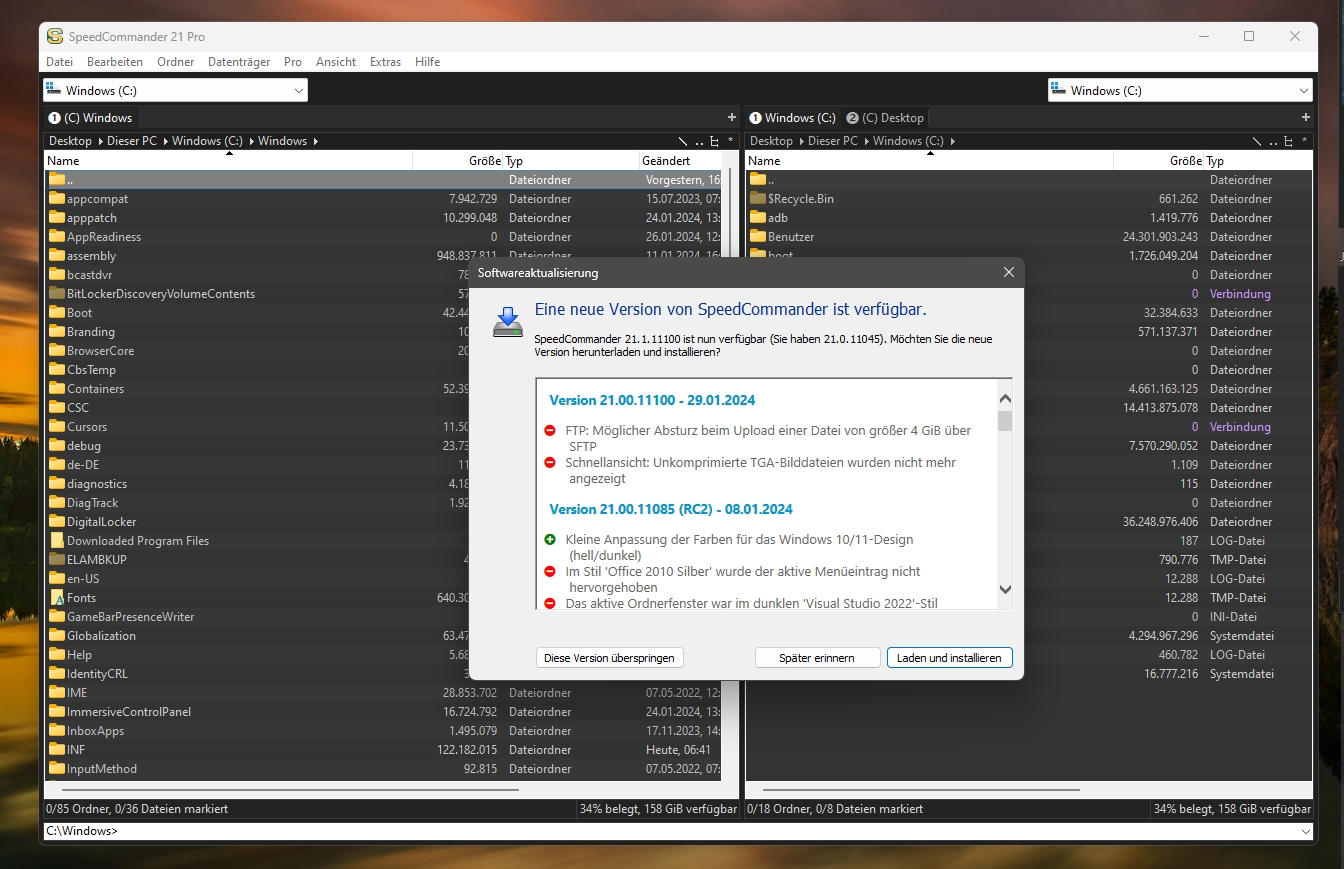1344x869 pixels.
Task: Go to parent folder in left panel
Action: point(699,141)
